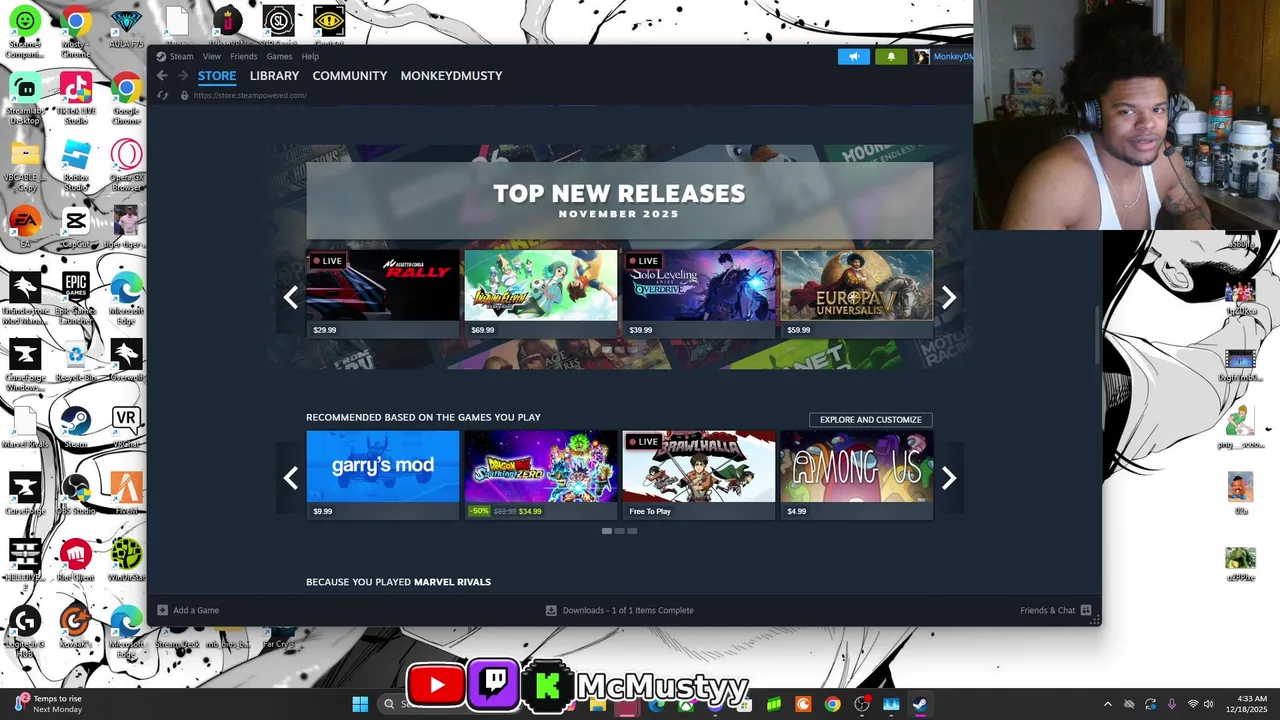Open Downloads - 1 of 1 Items Complete
Screen dimensions: 1280x720
(628, 610)
